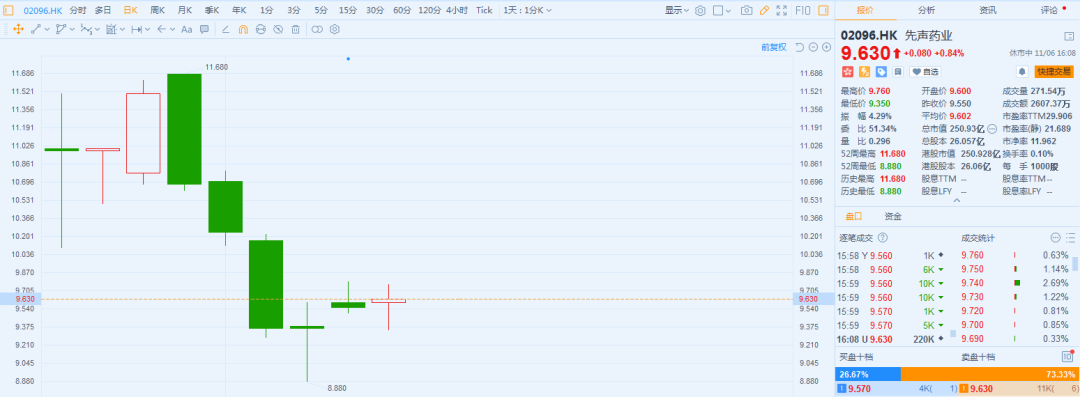Switch to the 周K chart period

click(x=157, y=10)
